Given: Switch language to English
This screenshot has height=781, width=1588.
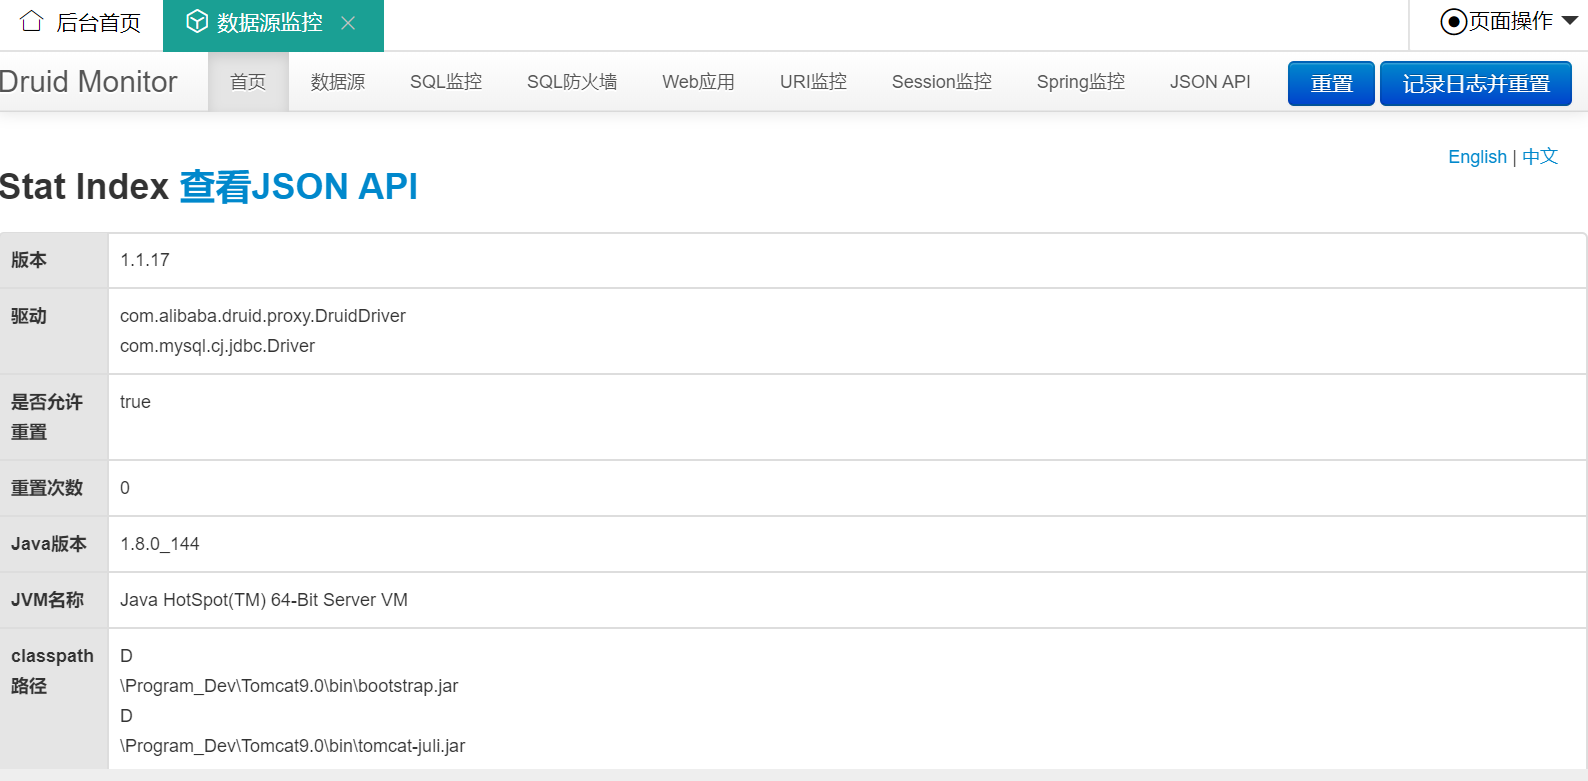Looking at the screenshot, I should [x=1477, y=157].
